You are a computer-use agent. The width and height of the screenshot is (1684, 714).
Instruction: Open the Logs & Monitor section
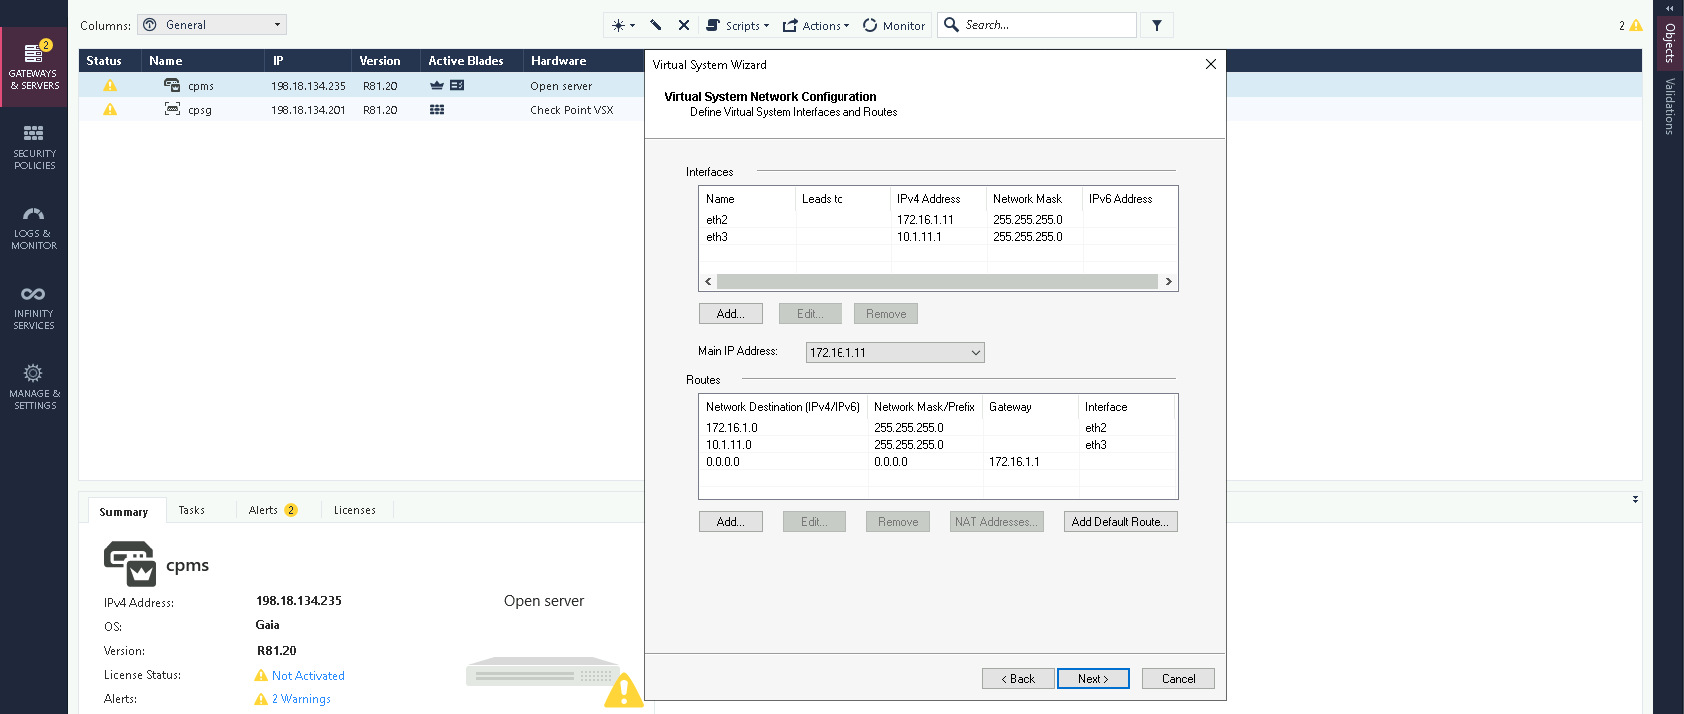(34, 227)
